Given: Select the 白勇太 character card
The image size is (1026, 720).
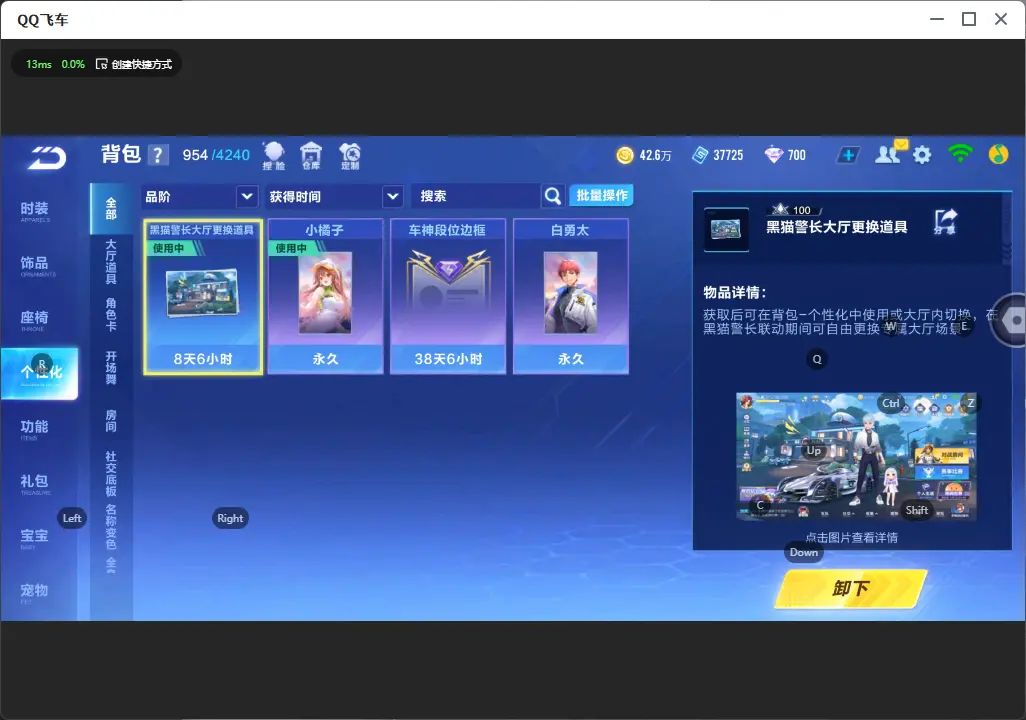Looking at the screenshot, I should tap(571, 297).
